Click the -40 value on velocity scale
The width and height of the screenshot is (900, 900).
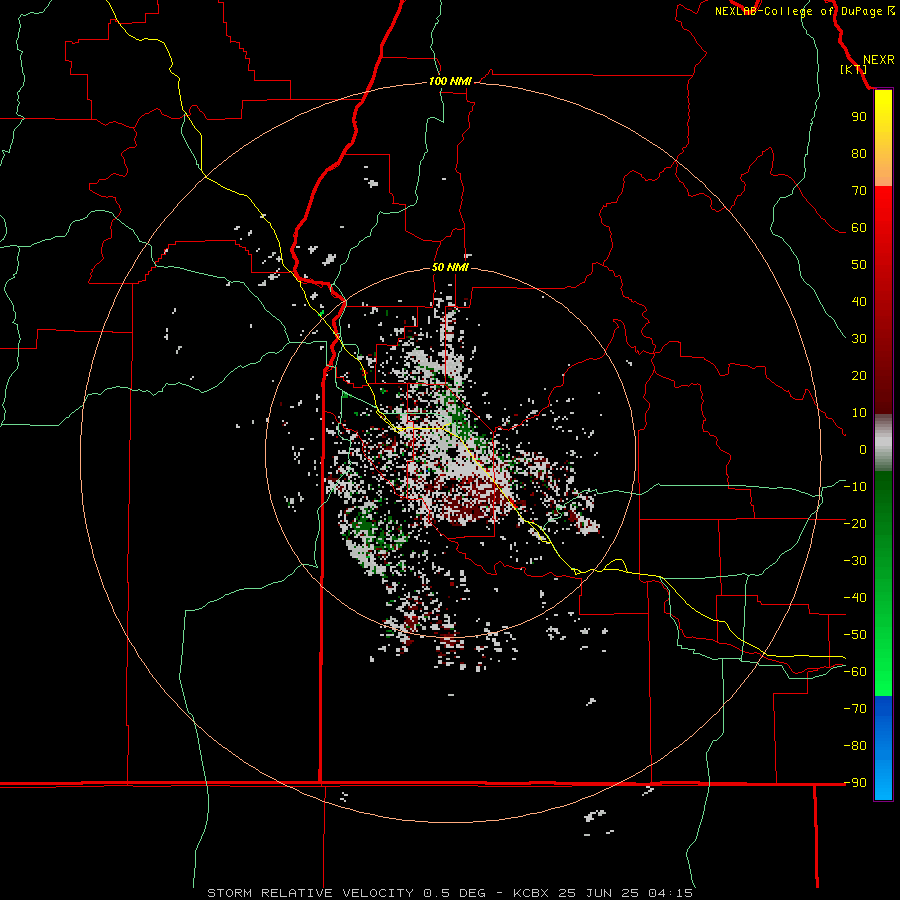pyautogui.click(x=855, y=598)
